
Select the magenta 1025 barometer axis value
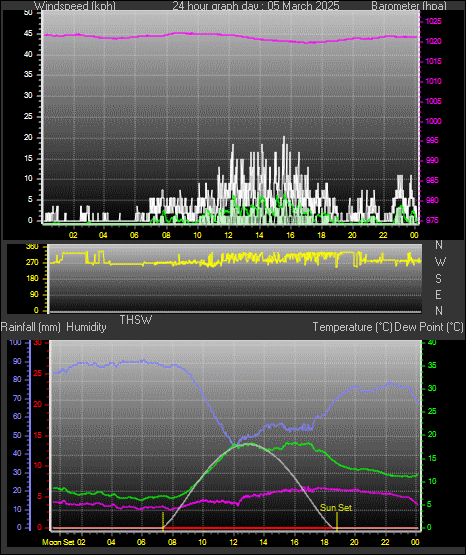[x=433, y=22]
